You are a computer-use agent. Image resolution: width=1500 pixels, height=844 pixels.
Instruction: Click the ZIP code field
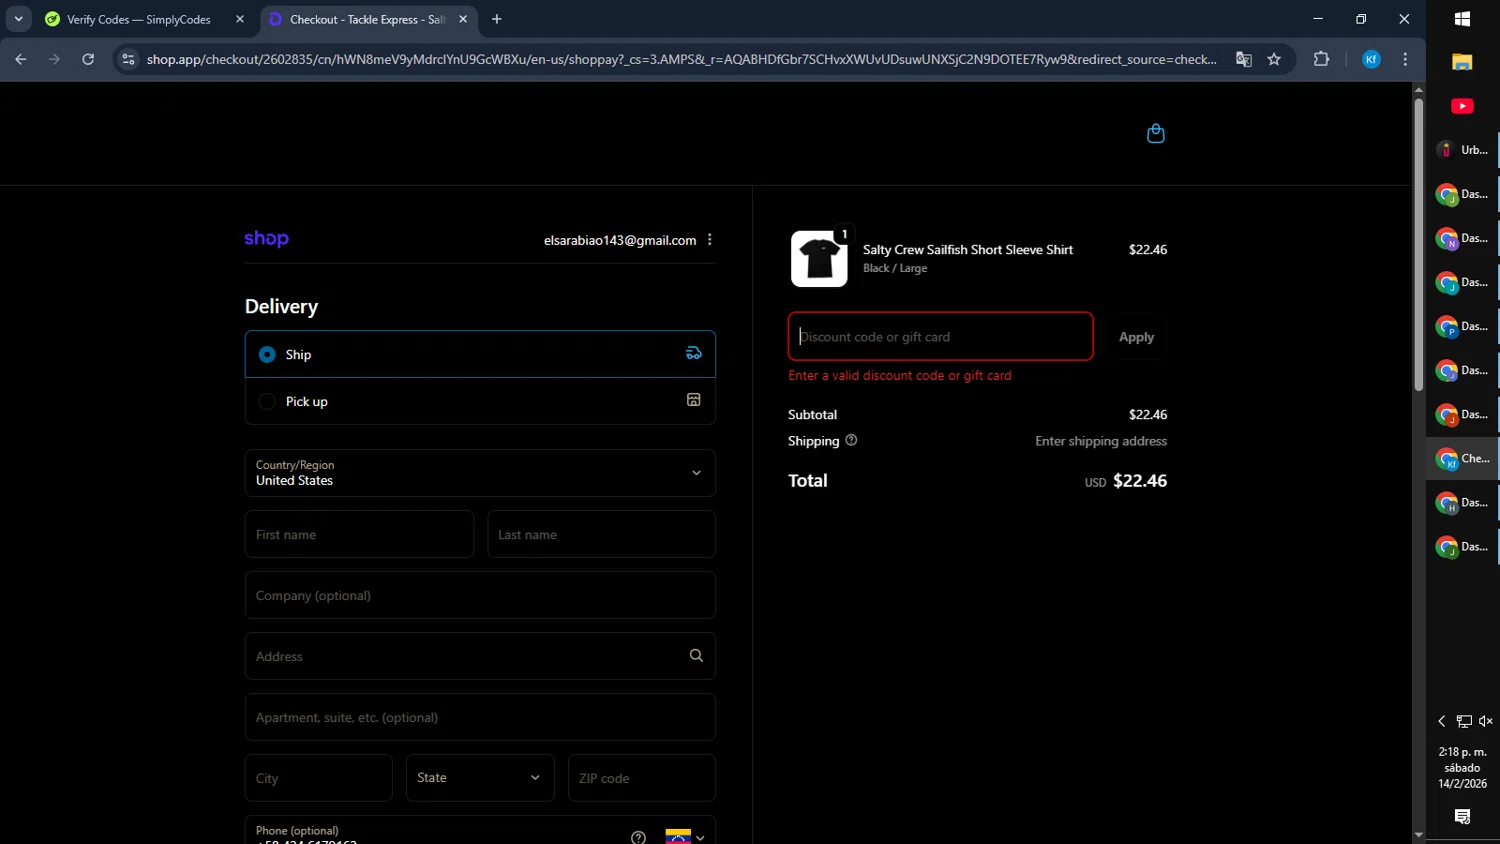[x=642, y=778]
